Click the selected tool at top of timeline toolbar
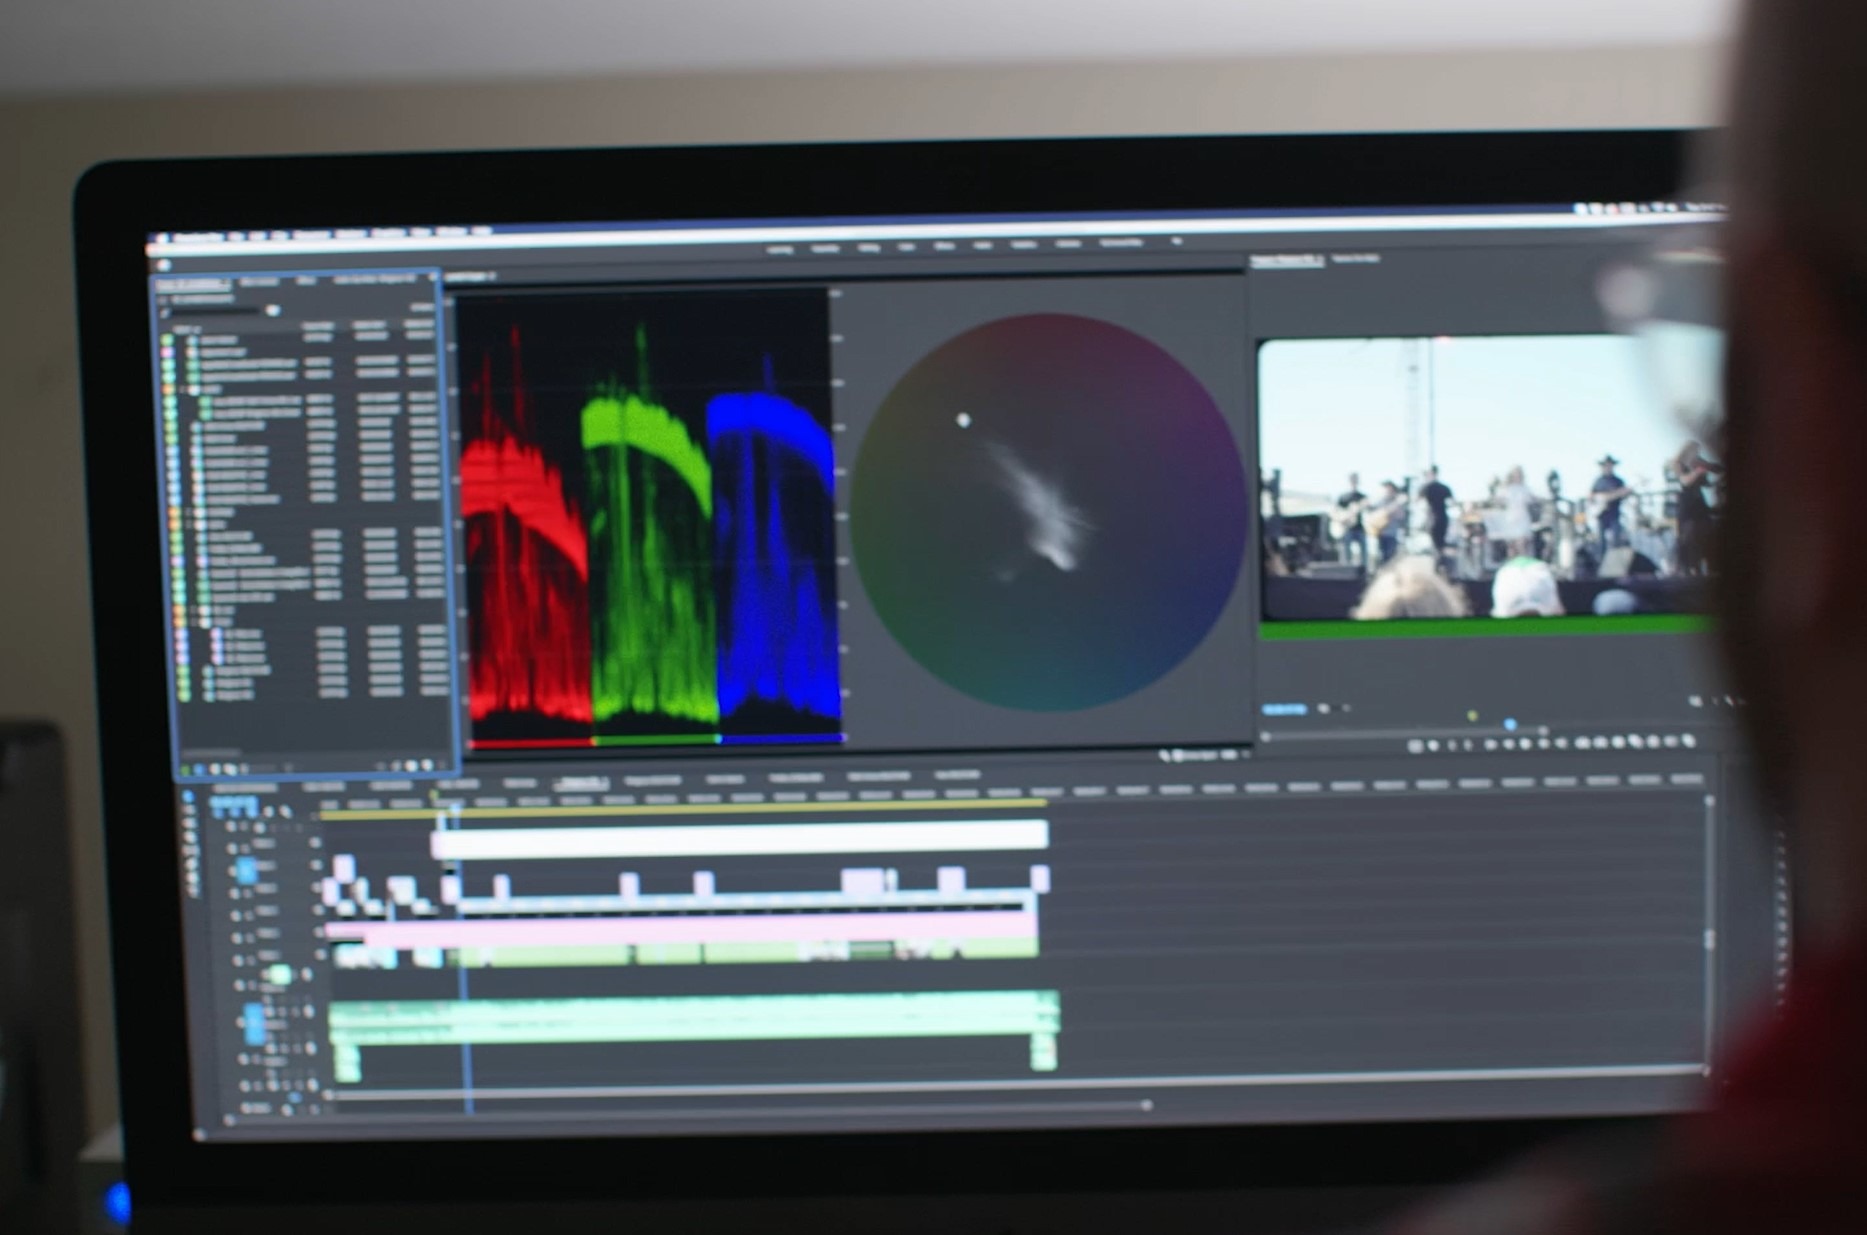The height and width of the screenshot is (1235, 1867). 189,797
